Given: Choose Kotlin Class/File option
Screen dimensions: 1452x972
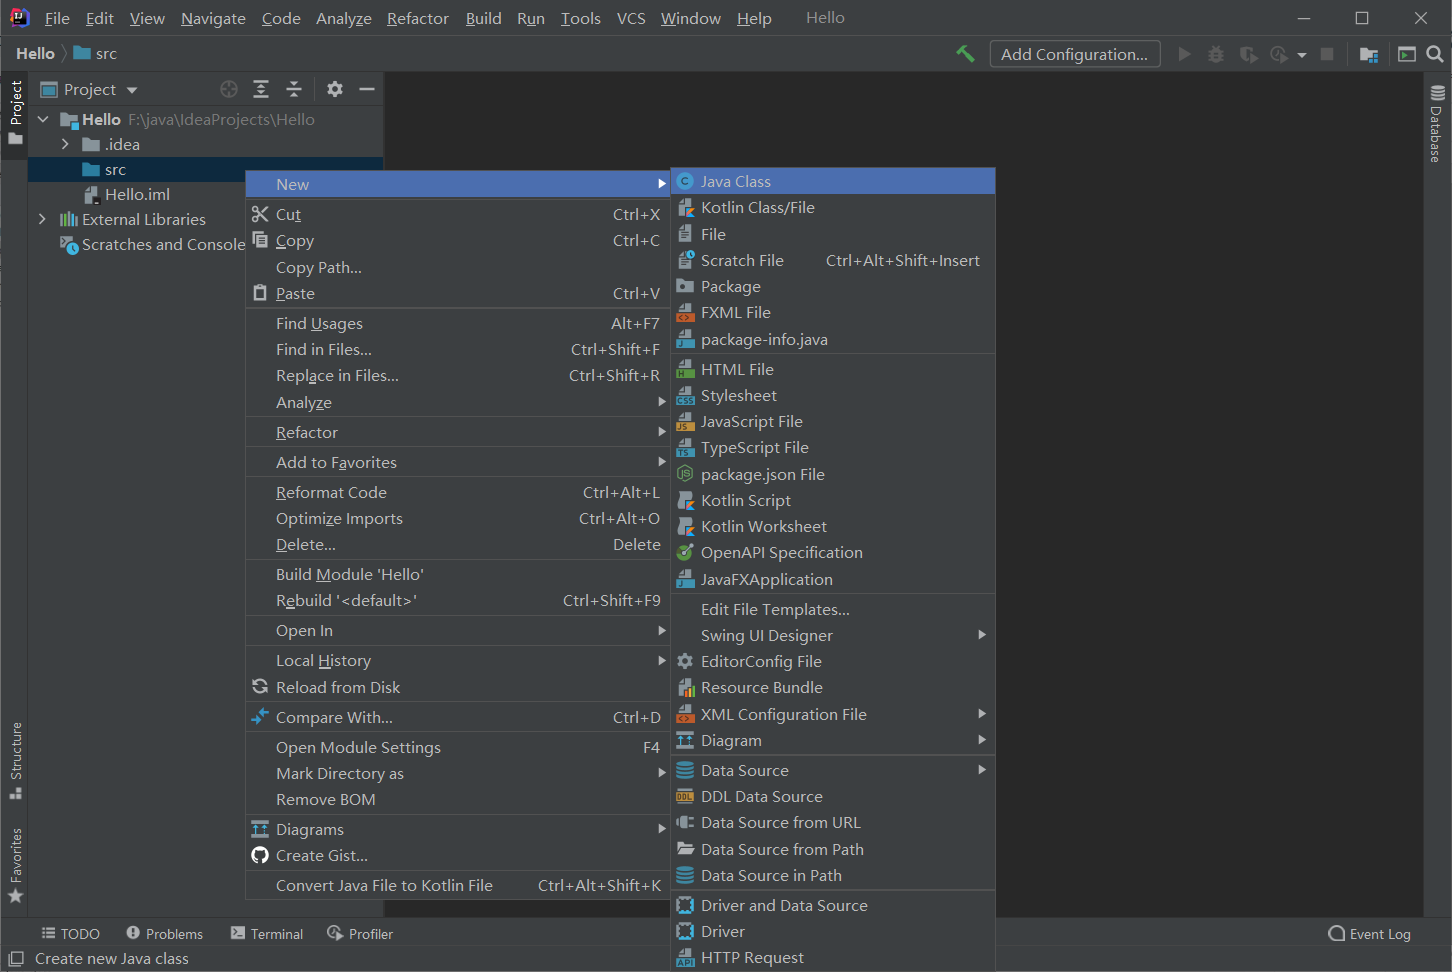Looking at the screenshot, I should point(757,207).
